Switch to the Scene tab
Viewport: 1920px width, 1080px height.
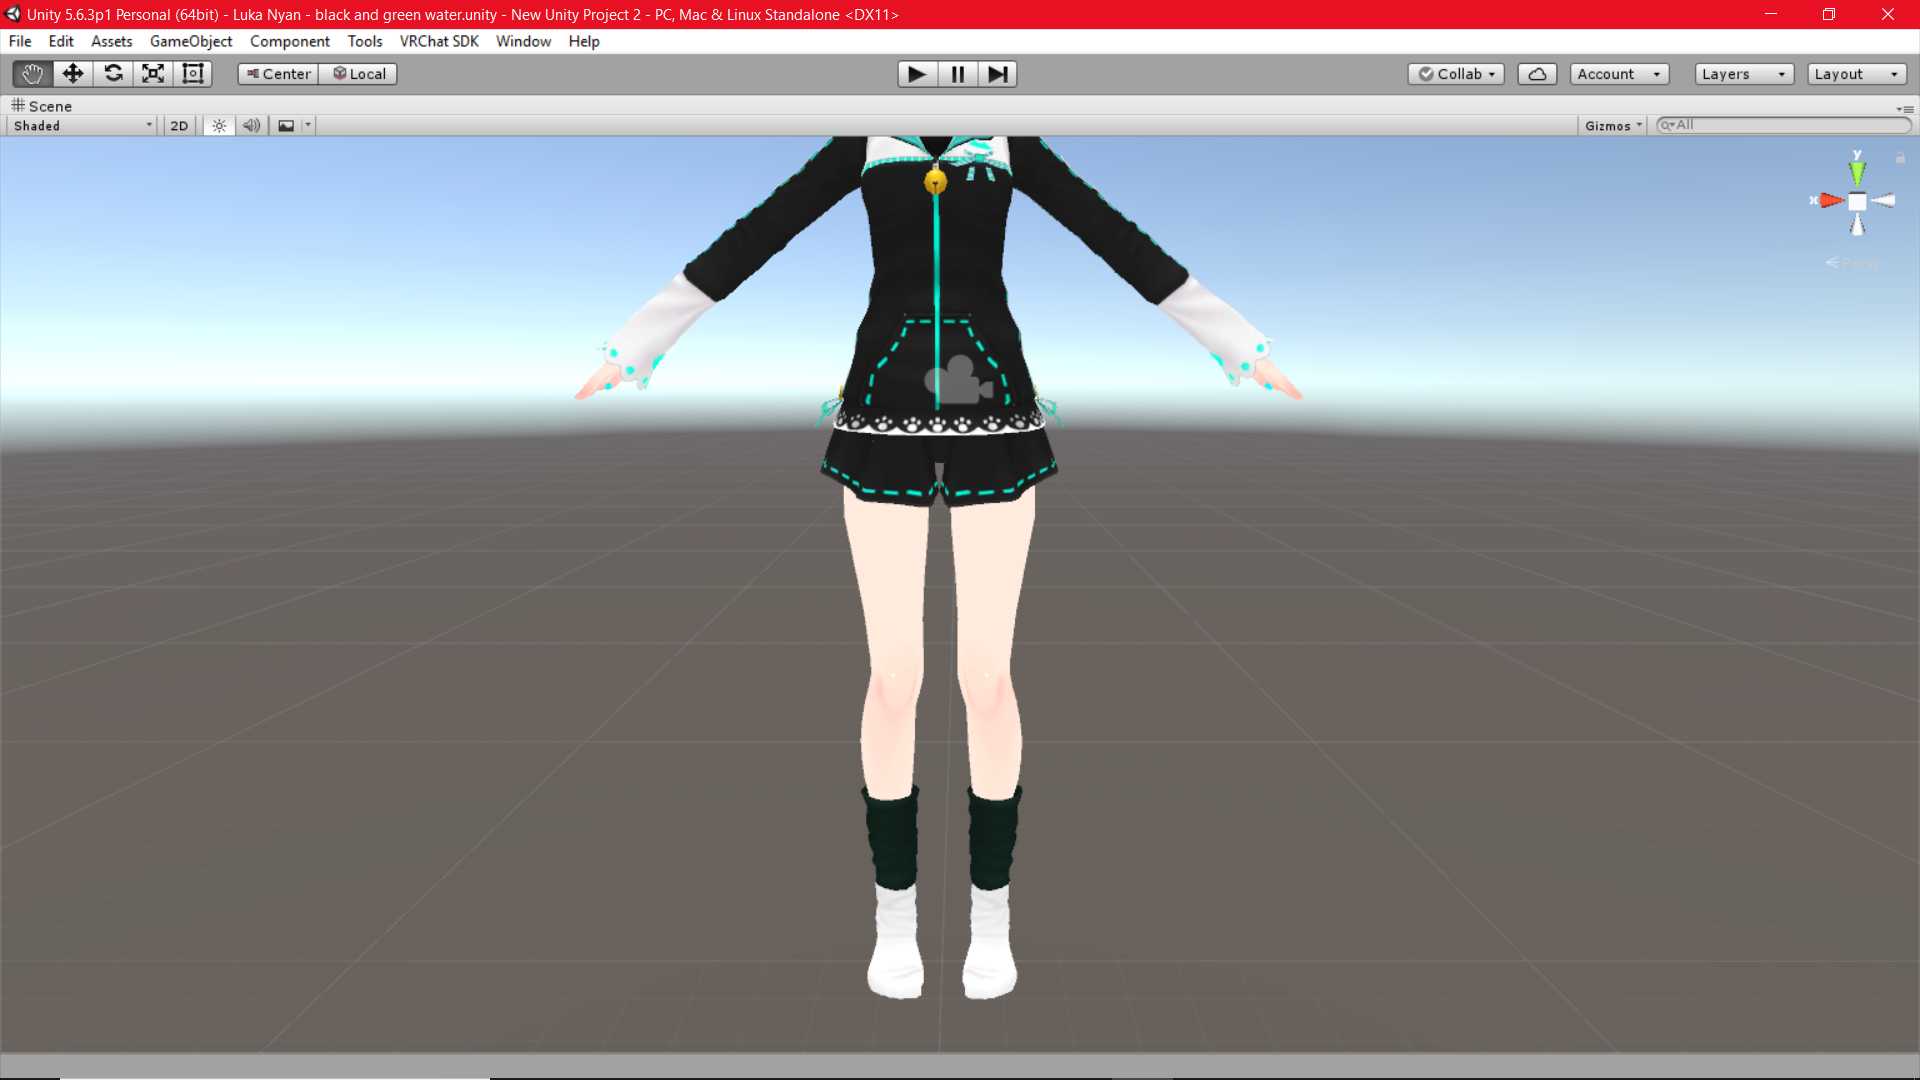point(43,105)
